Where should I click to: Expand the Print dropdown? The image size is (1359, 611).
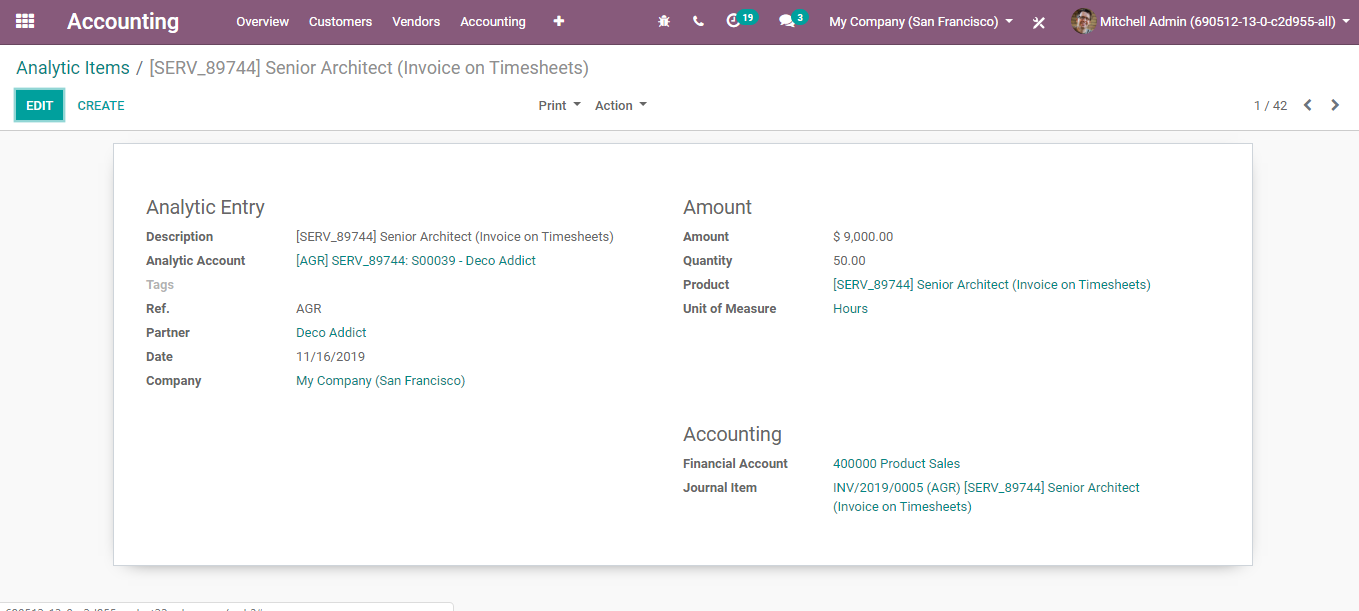[x=559, y=105]
